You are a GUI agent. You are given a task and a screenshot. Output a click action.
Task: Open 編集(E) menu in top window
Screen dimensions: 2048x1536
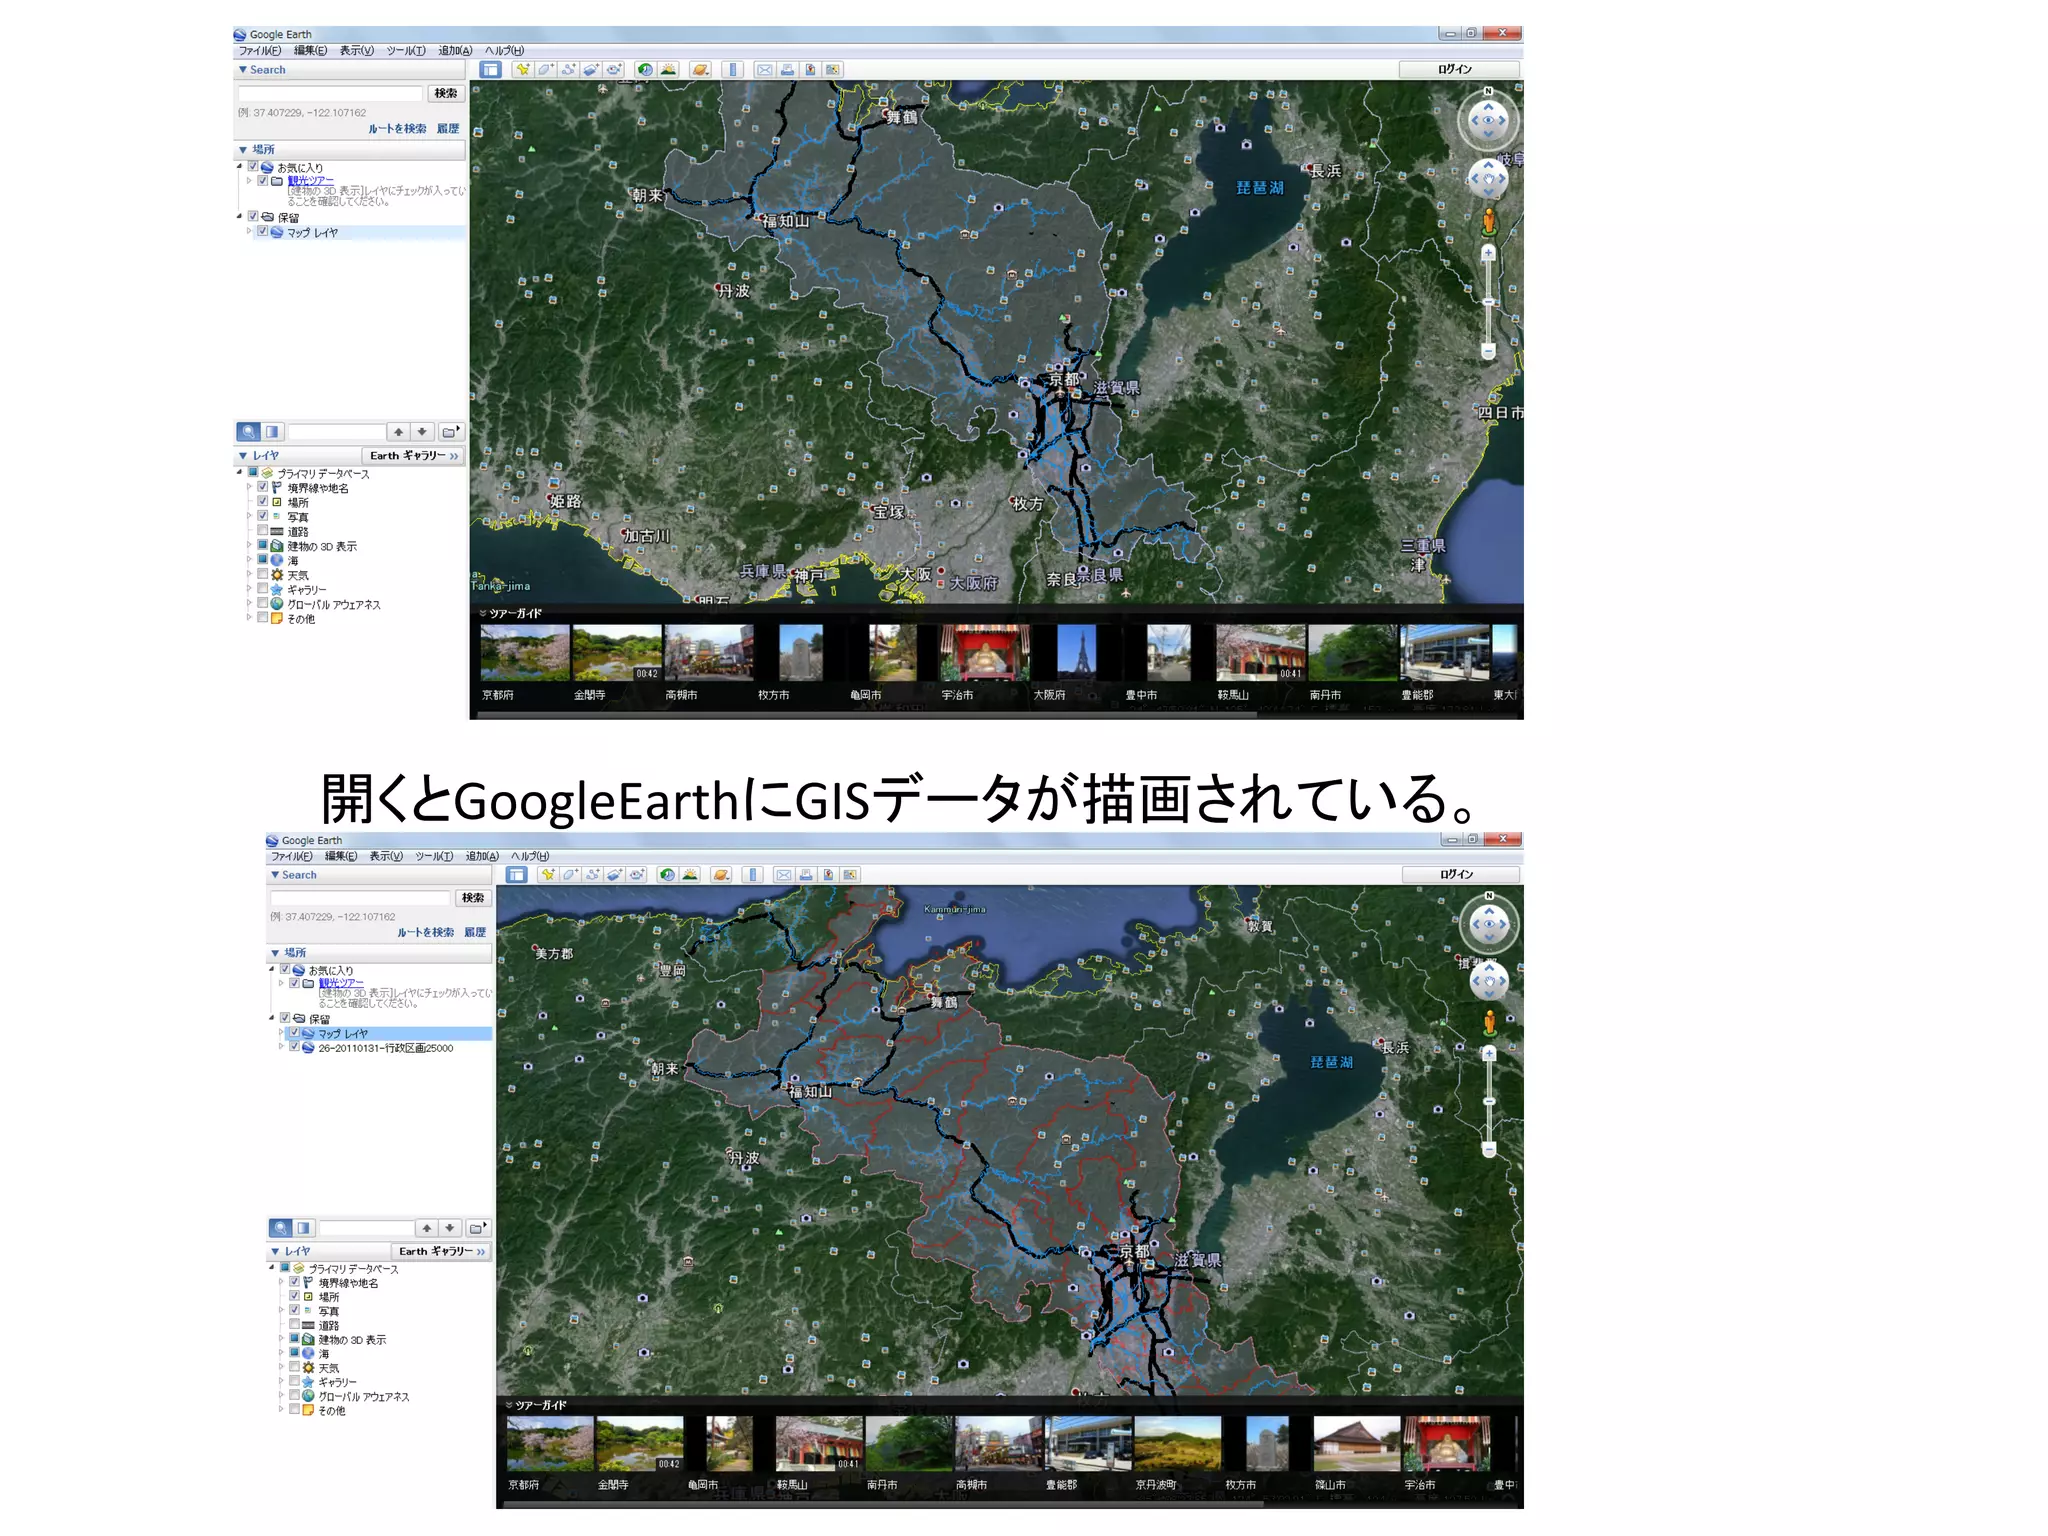pyautogui.click(x=310, y=51)
